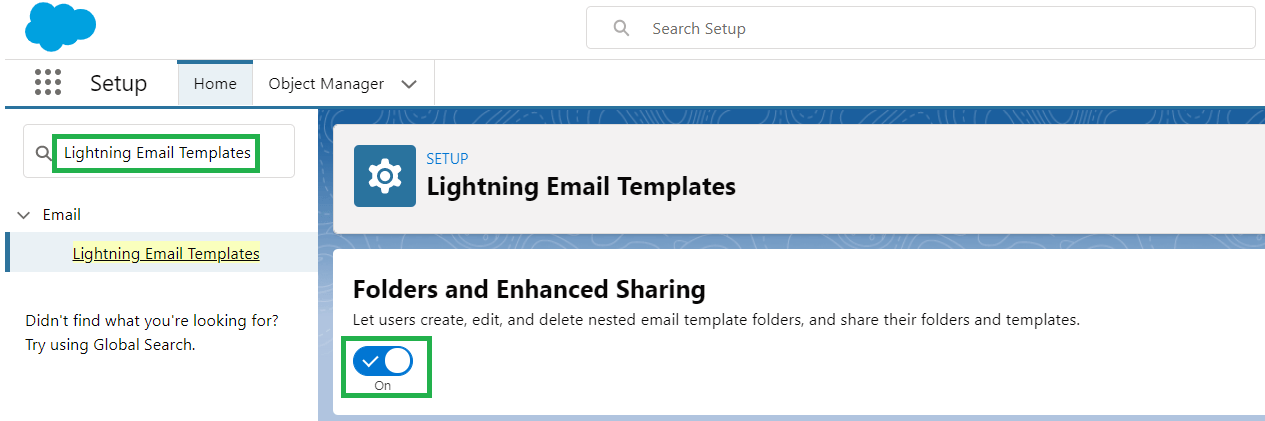Click the Setup app name label
1265x421 pixels.
coord(118,84)
